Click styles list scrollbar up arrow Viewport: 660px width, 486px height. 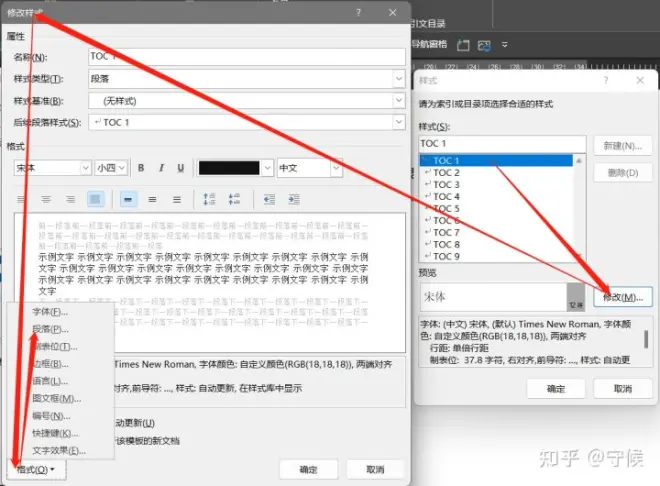pyautogui.click(x=579, y=160)
